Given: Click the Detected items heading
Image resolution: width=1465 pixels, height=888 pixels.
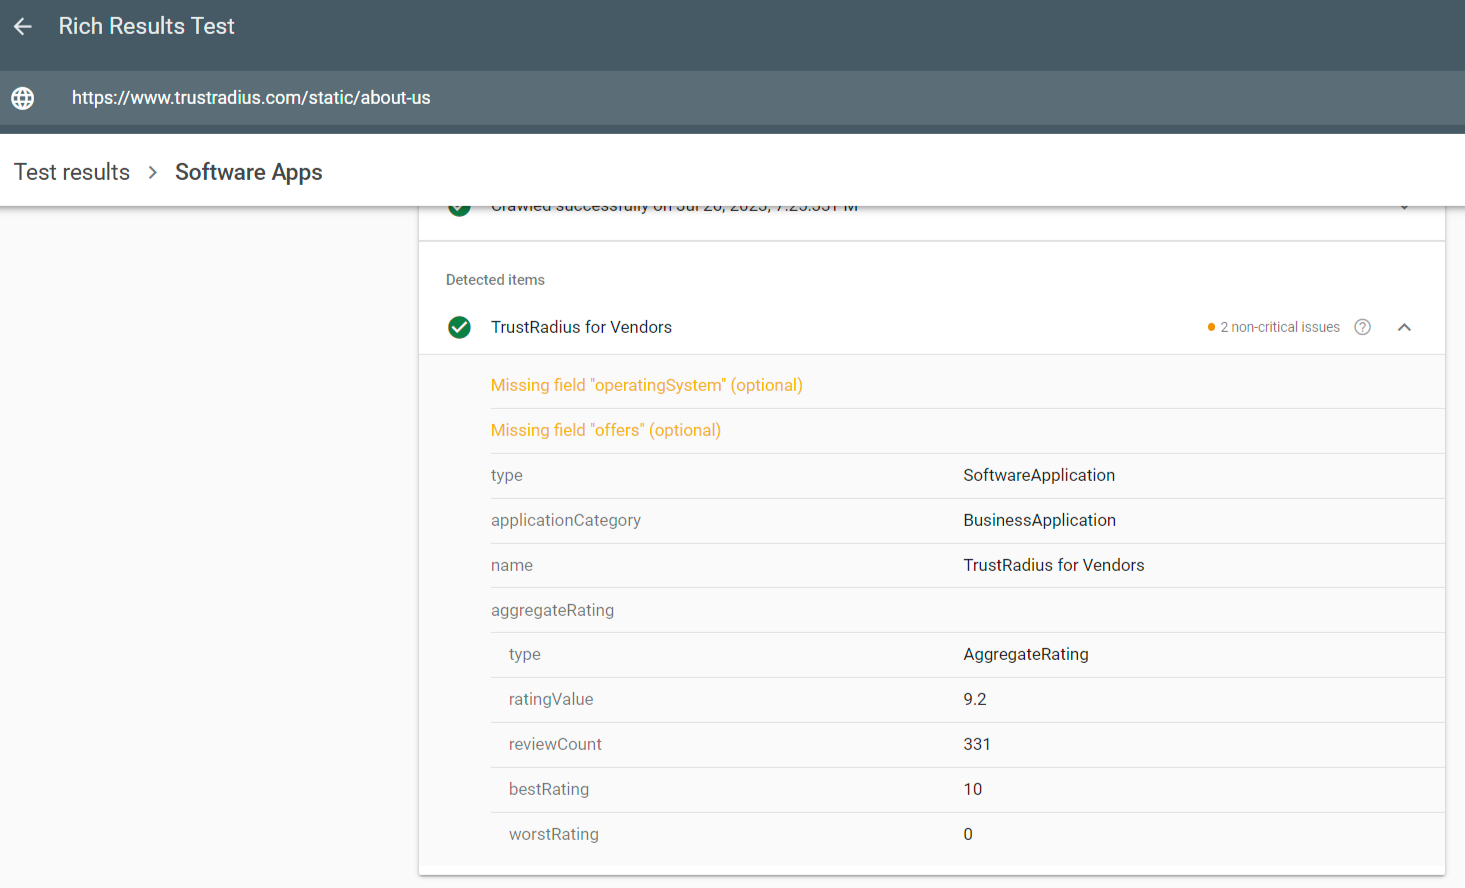Looking at the screenshot, I should pyautogui.click(x=495, y=280).
